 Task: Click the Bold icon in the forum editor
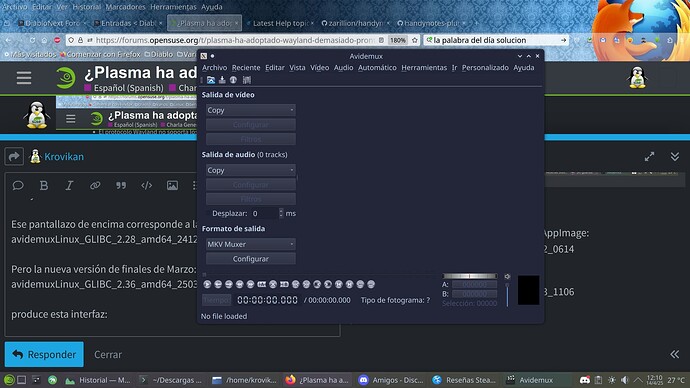[x=44, y=185]
